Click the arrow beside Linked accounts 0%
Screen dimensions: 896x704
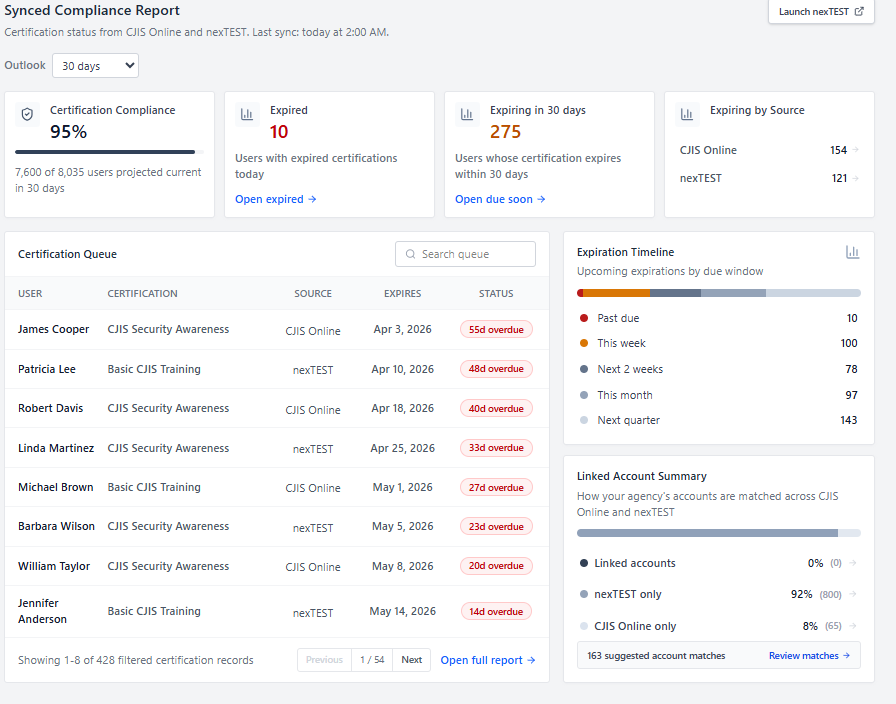click(853, 563)
